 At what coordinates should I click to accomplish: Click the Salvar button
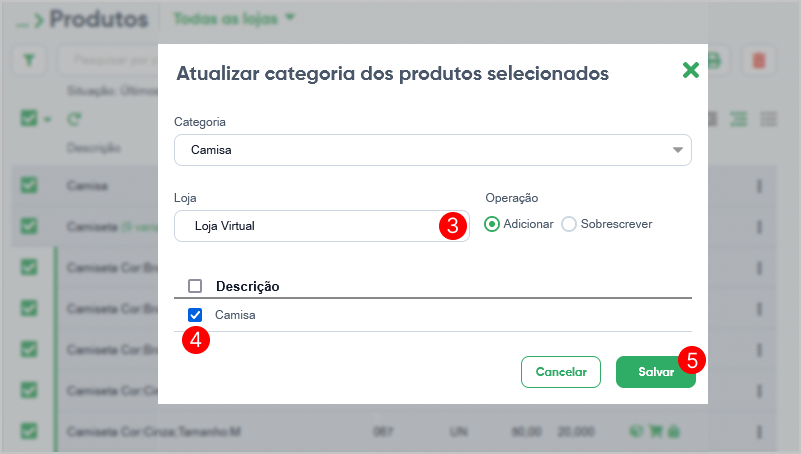point(656,372)
